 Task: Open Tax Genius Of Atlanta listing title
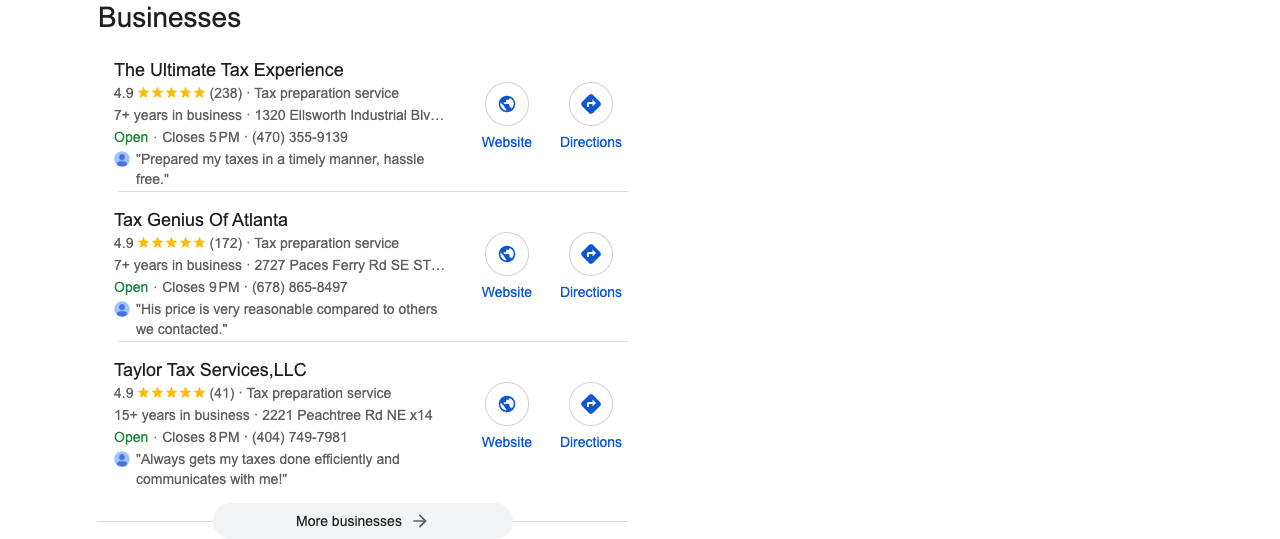201,220
